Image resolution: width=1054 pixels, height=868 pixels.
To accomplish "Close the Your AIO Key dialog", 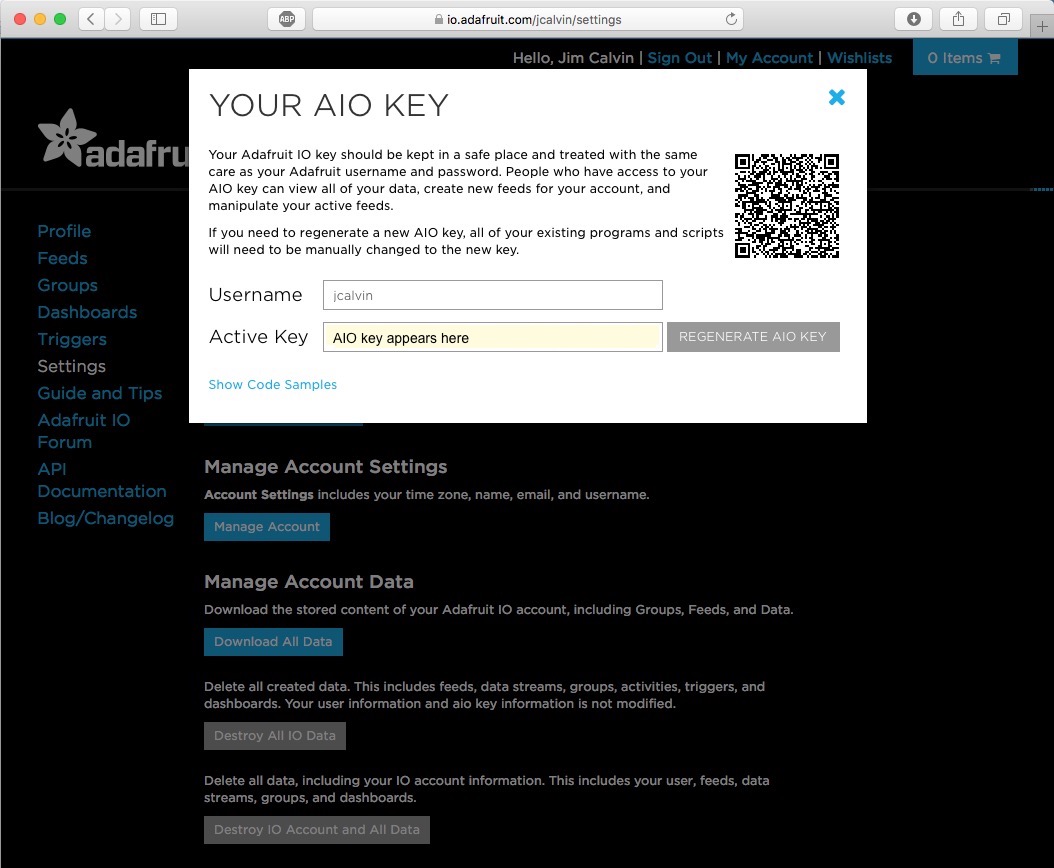I will (836, 97).
